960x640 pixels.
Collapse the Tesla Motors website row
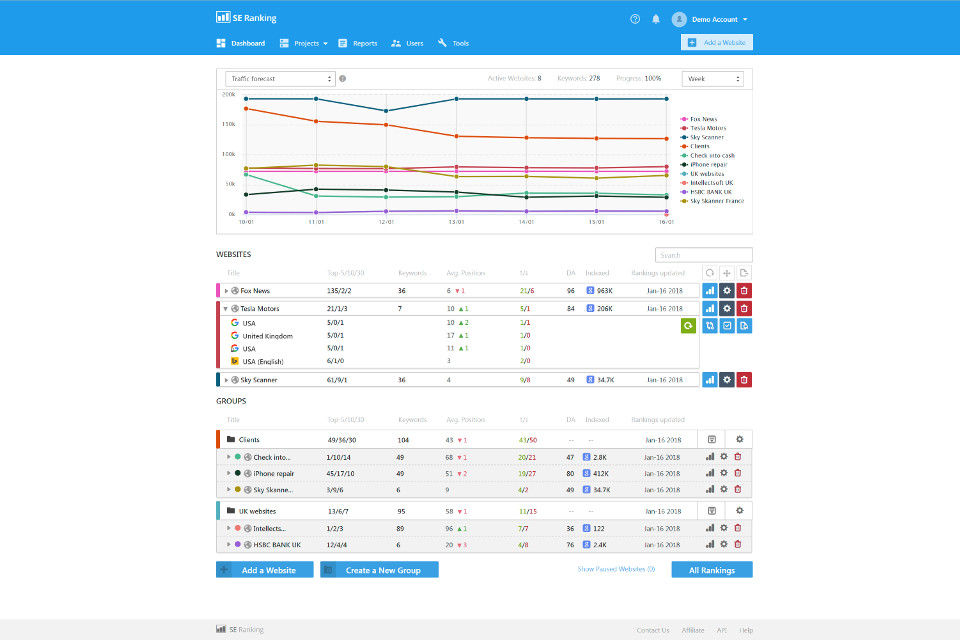click(x=226, y=309)
